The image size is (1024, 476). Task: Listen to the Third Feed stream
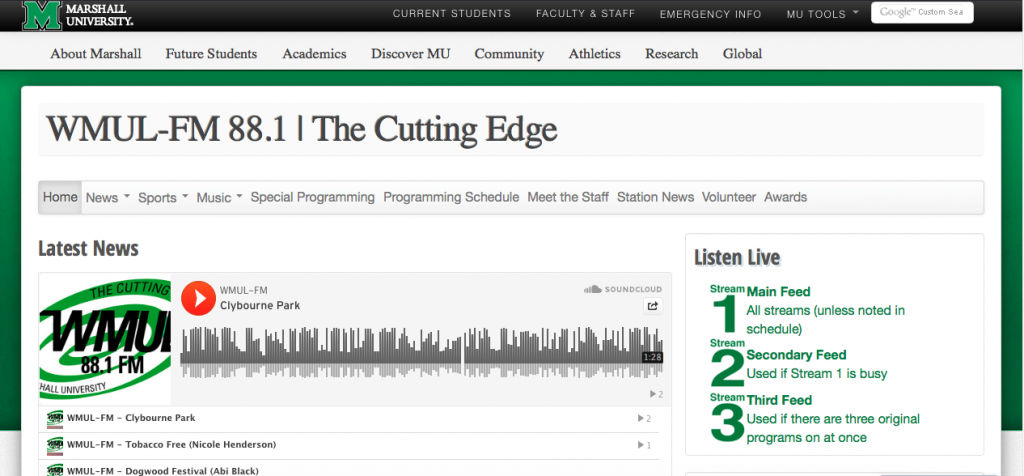(779, 400)
